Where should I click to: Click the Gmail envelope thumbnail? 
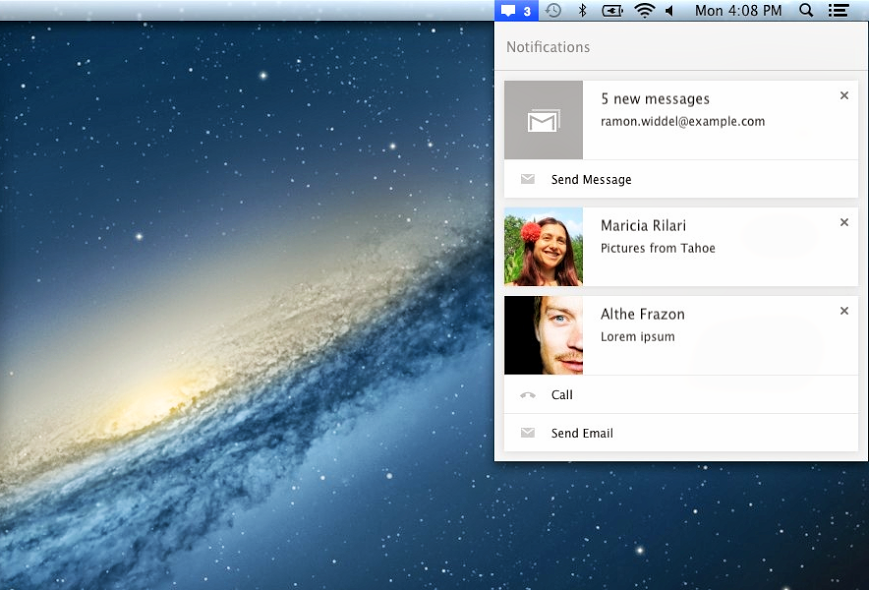point(543,120)
